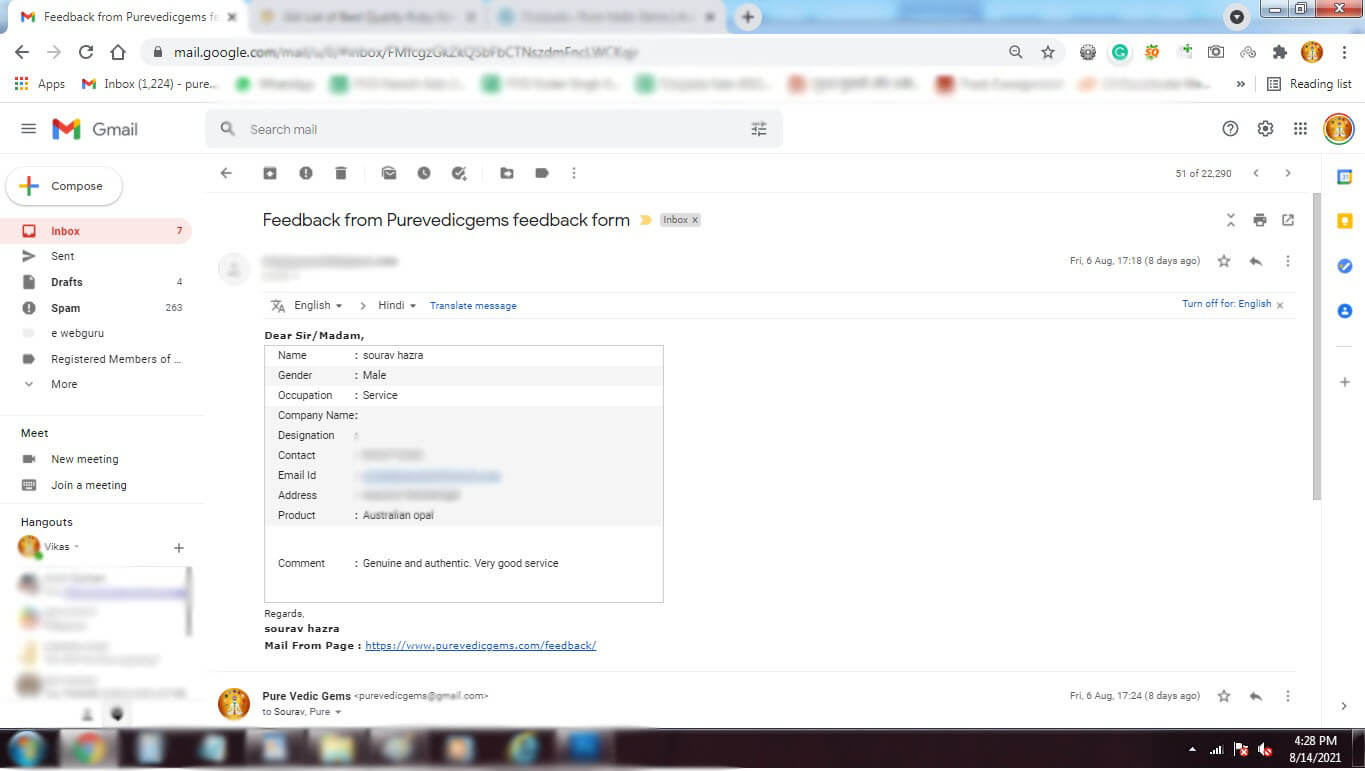
Task: Delete the email with the trash icon
Action: pyautogui.click(x=341, y=173)
